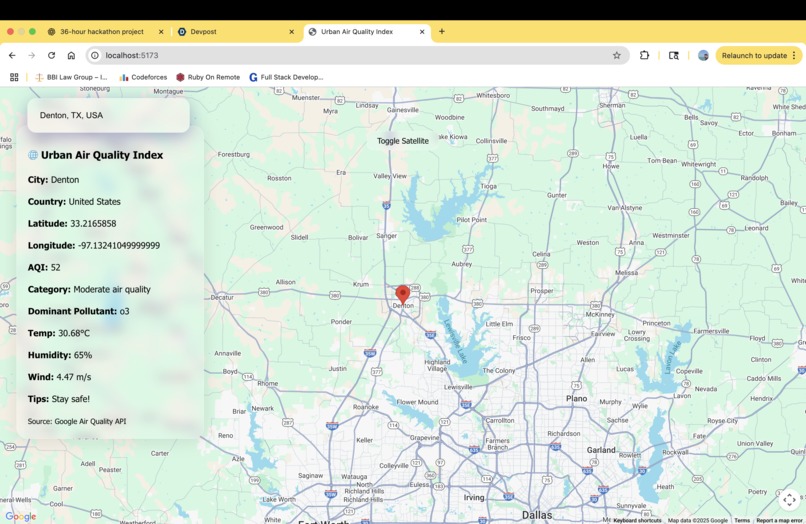Toggle Satellite map view

pos(402,141)
